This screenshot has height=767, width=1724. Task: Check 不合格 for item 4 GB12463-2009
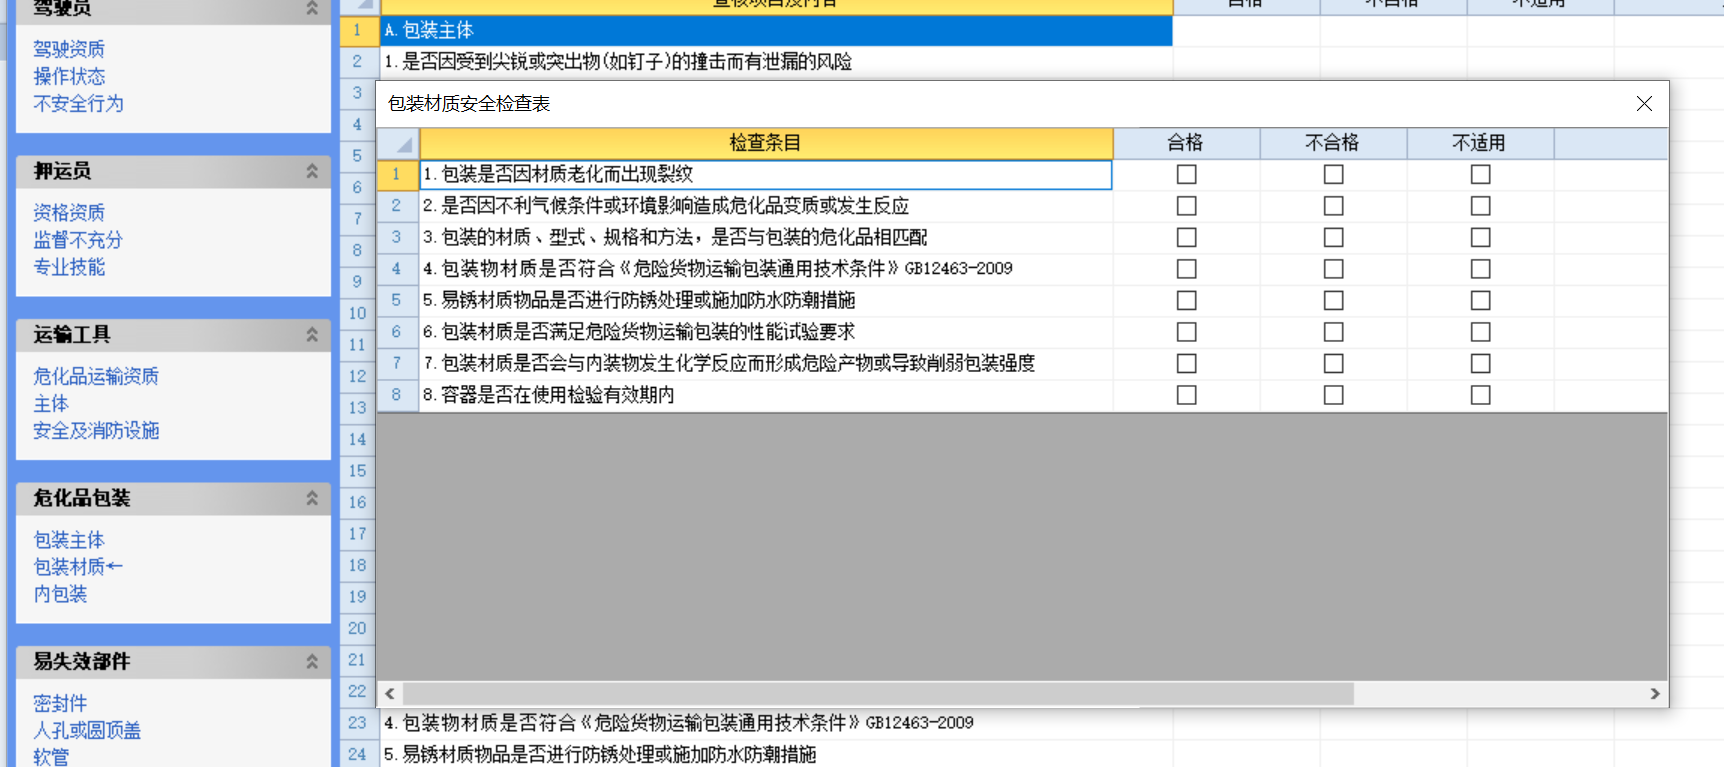pos(1333,269)
